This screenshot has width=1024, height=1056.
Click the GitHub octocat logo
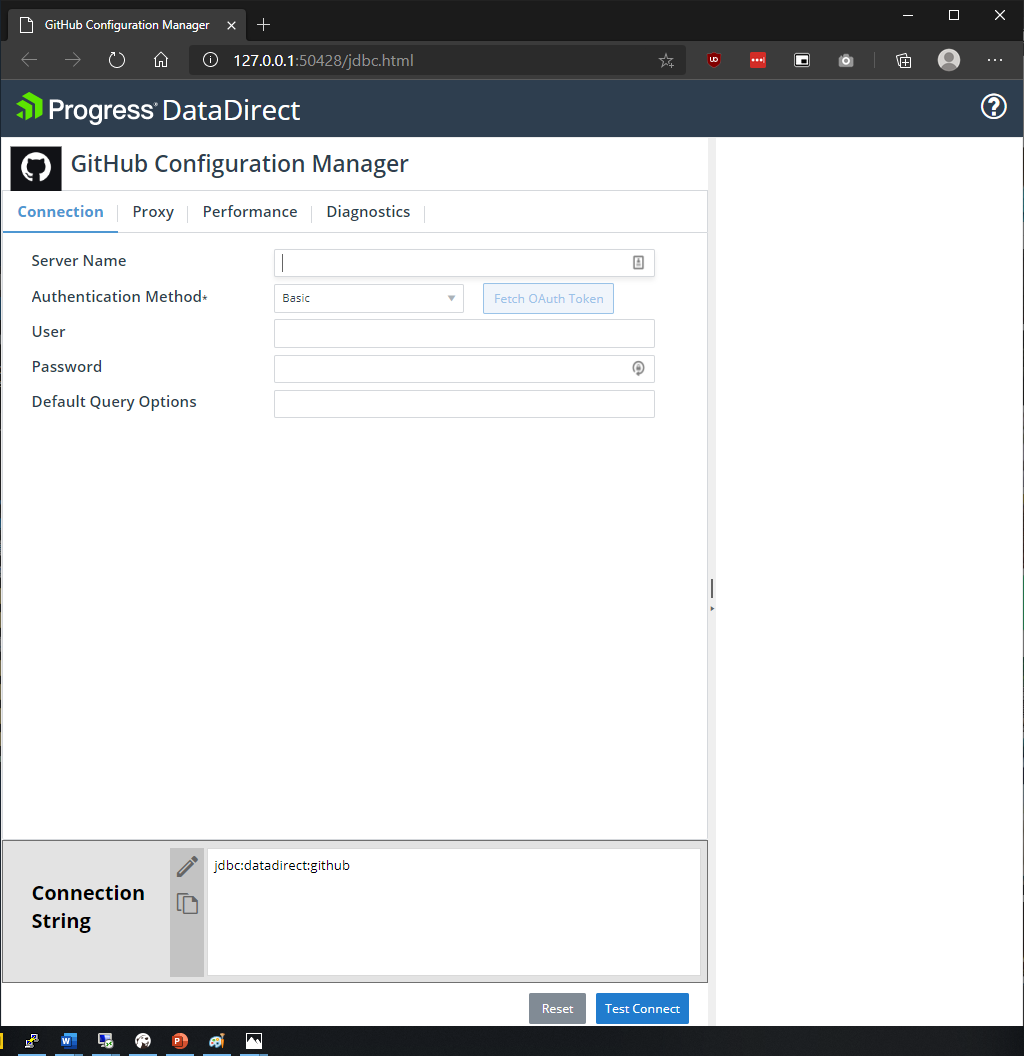36,168
